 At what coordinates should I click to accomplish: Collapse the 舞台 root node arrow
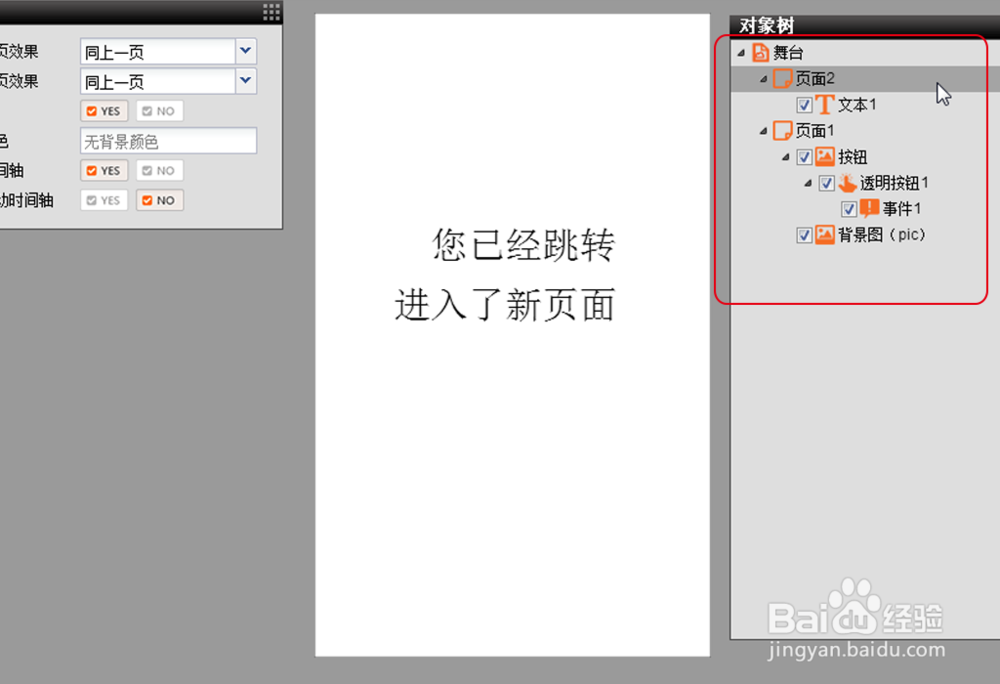(741, 52)
